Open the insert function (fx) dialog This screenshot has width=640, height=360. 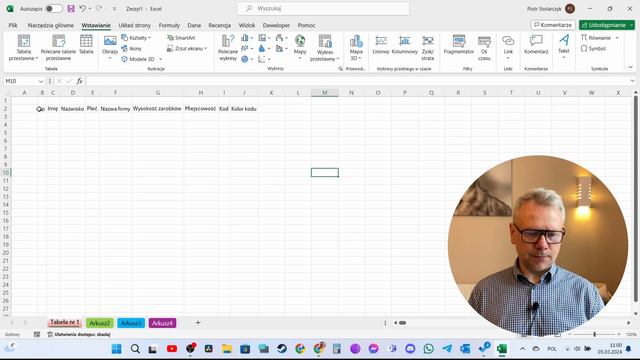point(79,81)
